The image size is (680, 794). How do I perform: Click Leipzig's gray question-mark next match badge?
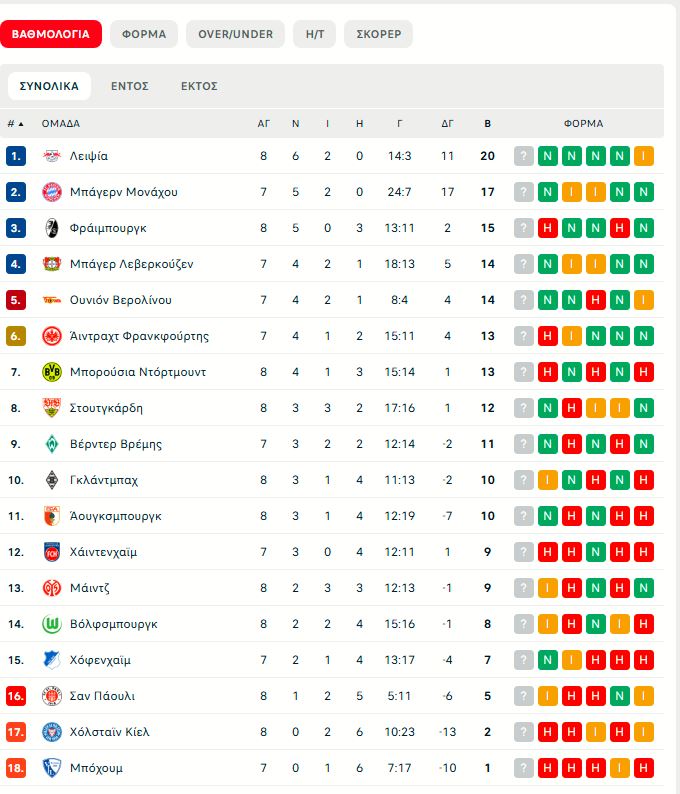(524, 156)
